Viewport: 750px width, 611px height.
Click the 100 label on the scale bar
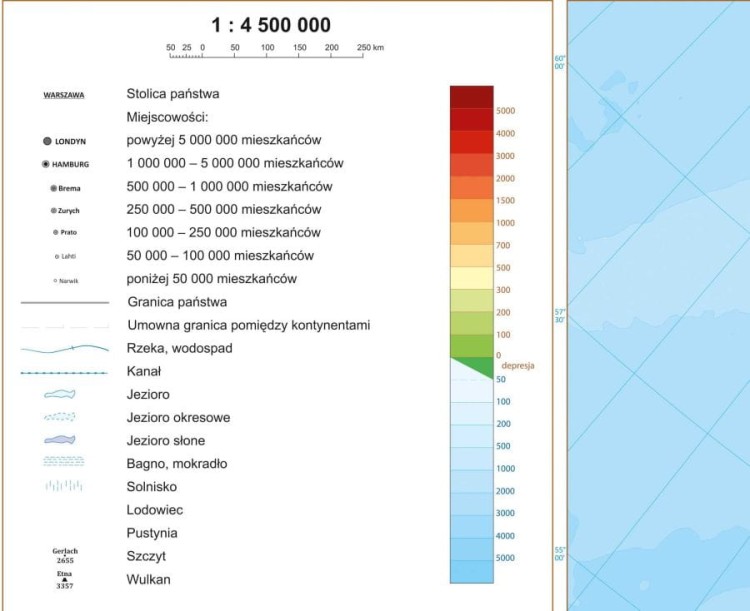click(267, 47)
